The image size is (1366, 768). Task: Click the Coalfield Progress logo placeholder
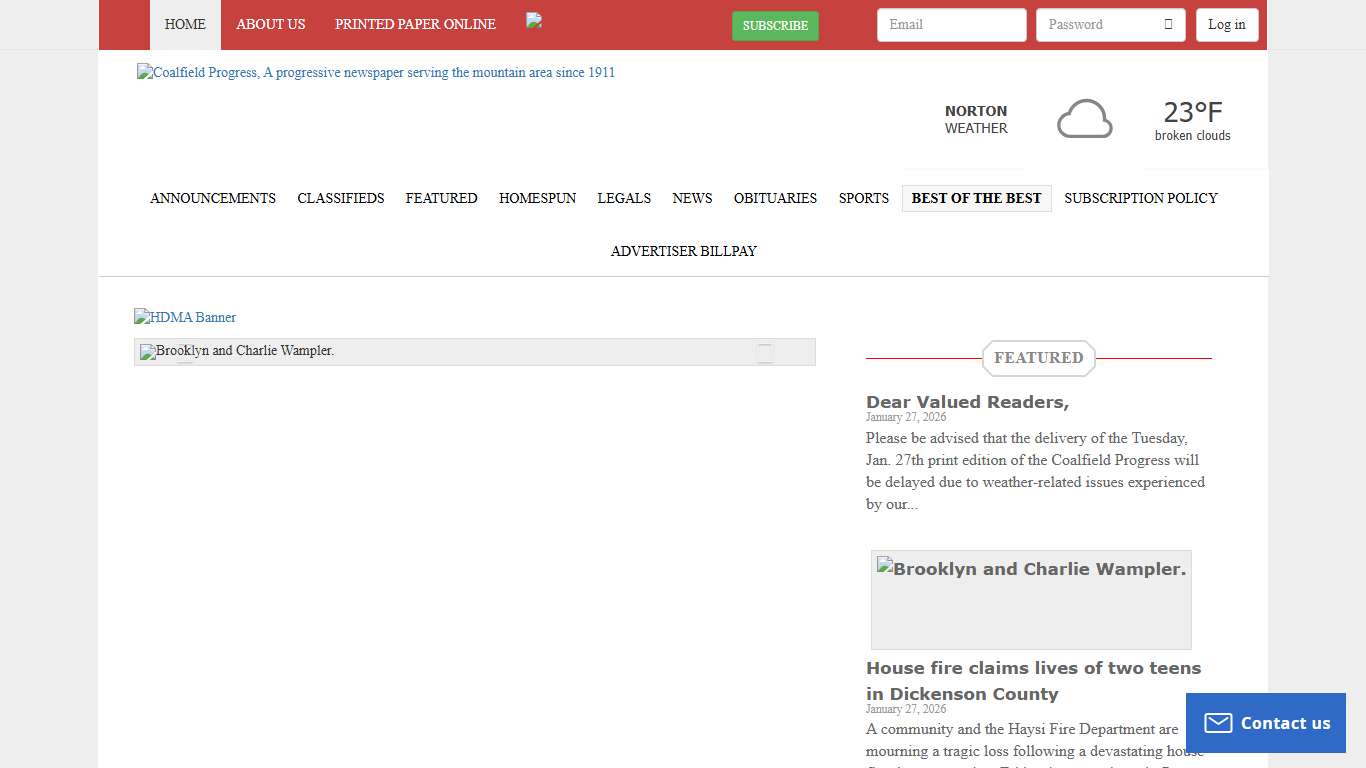click(375, 72)
